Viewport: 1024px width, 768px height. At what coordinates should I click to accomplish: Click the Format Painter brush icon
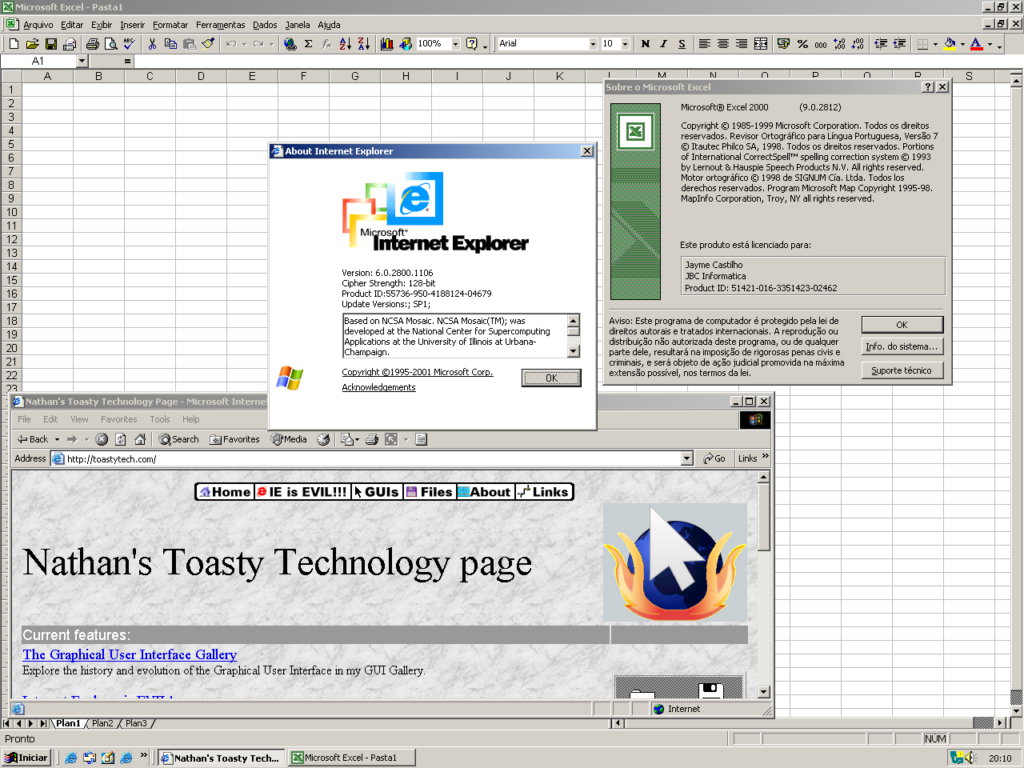point(208,44)
